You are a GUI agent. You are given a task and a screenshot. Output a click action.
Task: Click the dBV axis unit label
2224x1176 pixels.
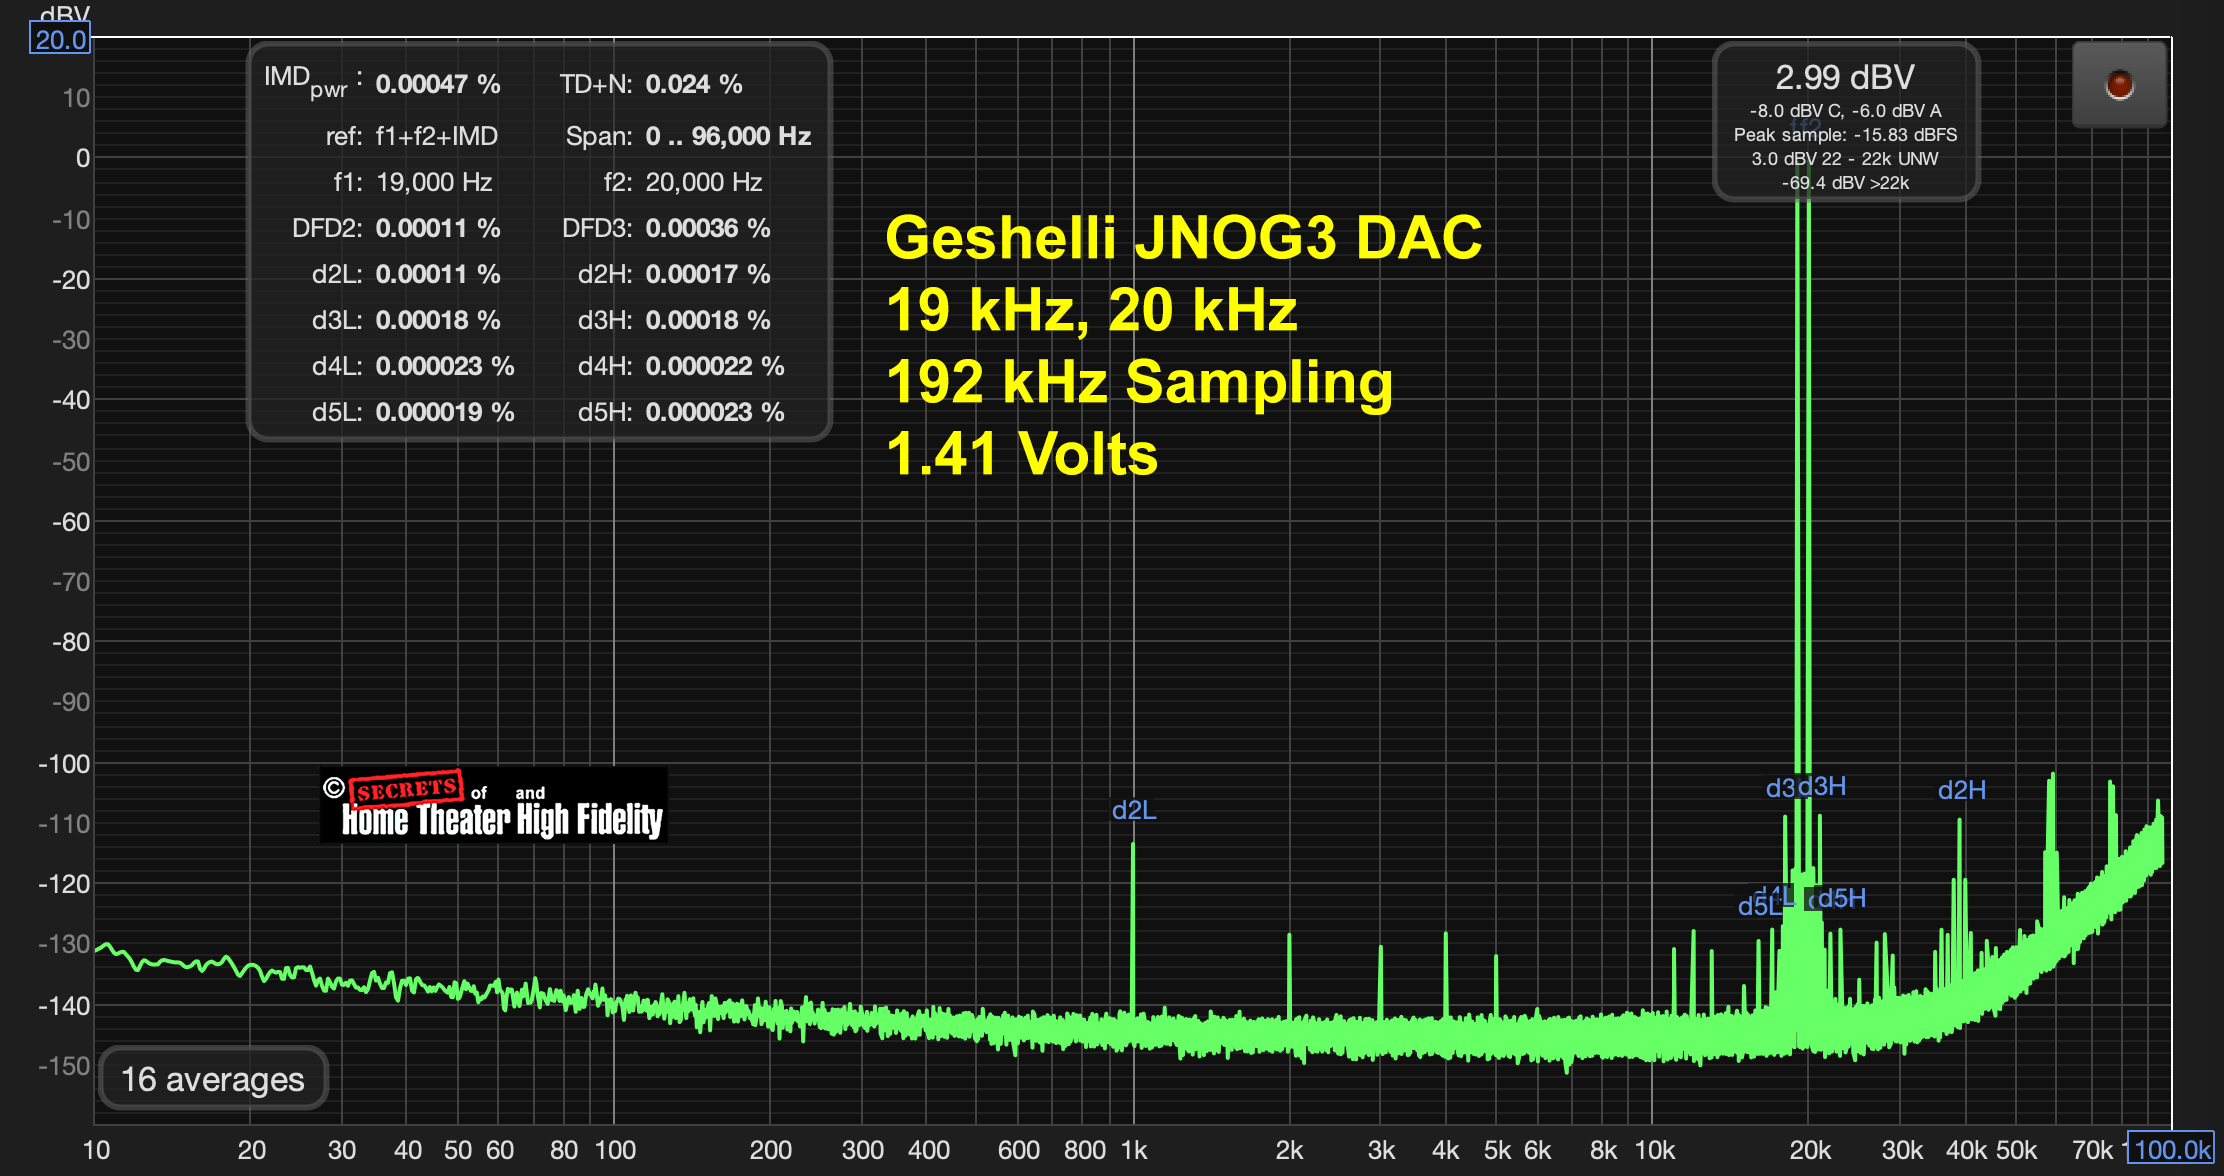[x=65, y=13]
